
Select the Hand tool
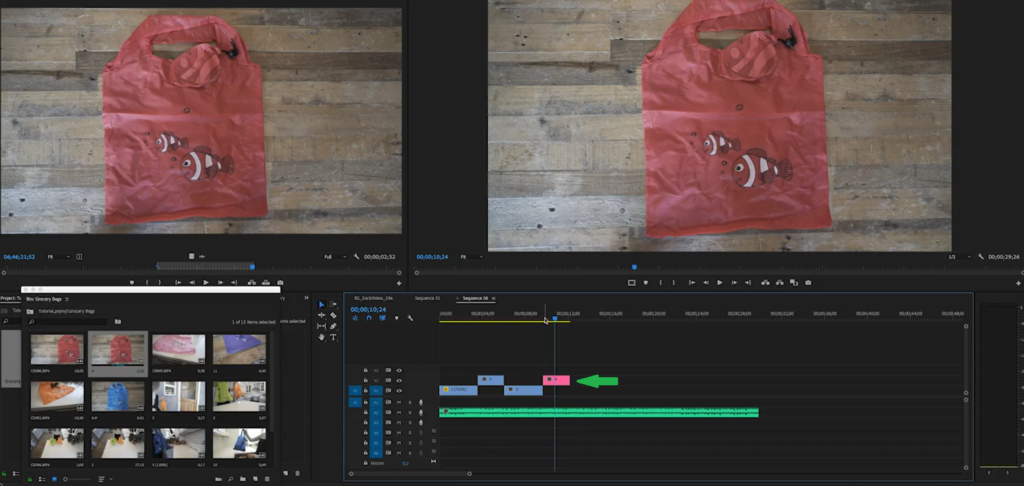pos(321,337)
